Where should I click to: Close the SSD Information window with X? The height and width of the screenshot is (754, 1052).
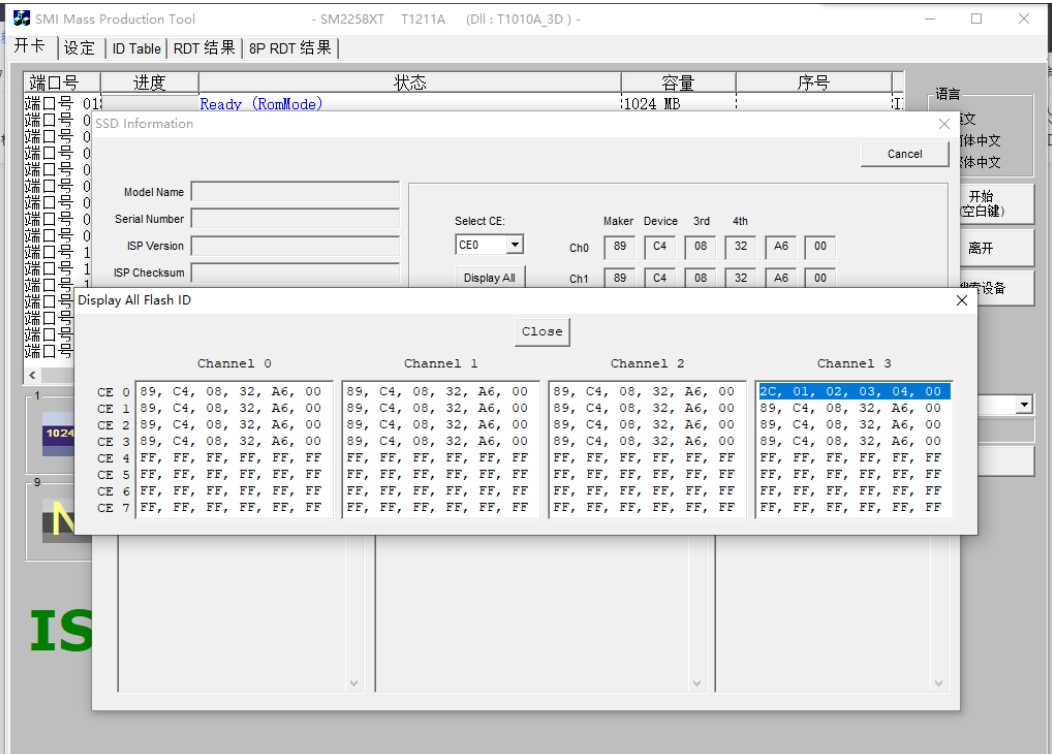click(x=944, y=124)
